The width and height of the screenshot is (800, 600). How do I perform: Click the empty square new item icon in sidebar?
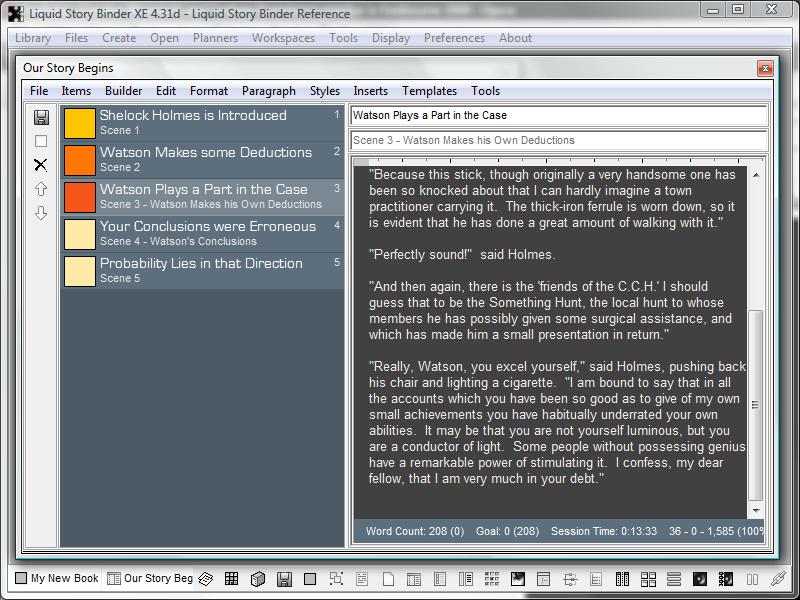[x=41, y=141]
